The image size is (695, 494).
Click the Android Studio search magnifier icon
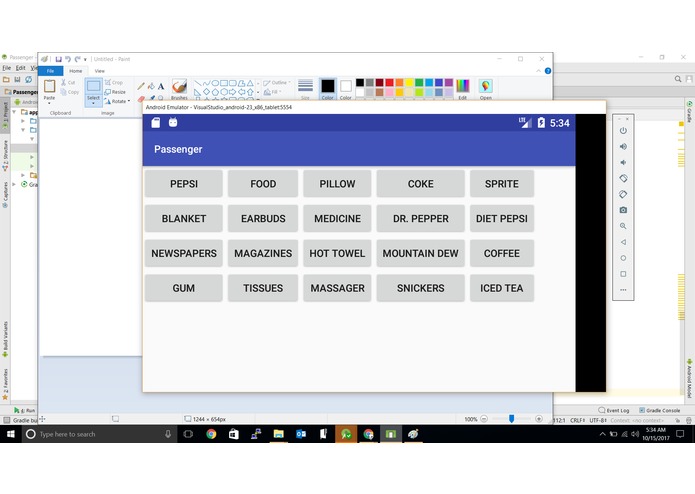point(678,79)
